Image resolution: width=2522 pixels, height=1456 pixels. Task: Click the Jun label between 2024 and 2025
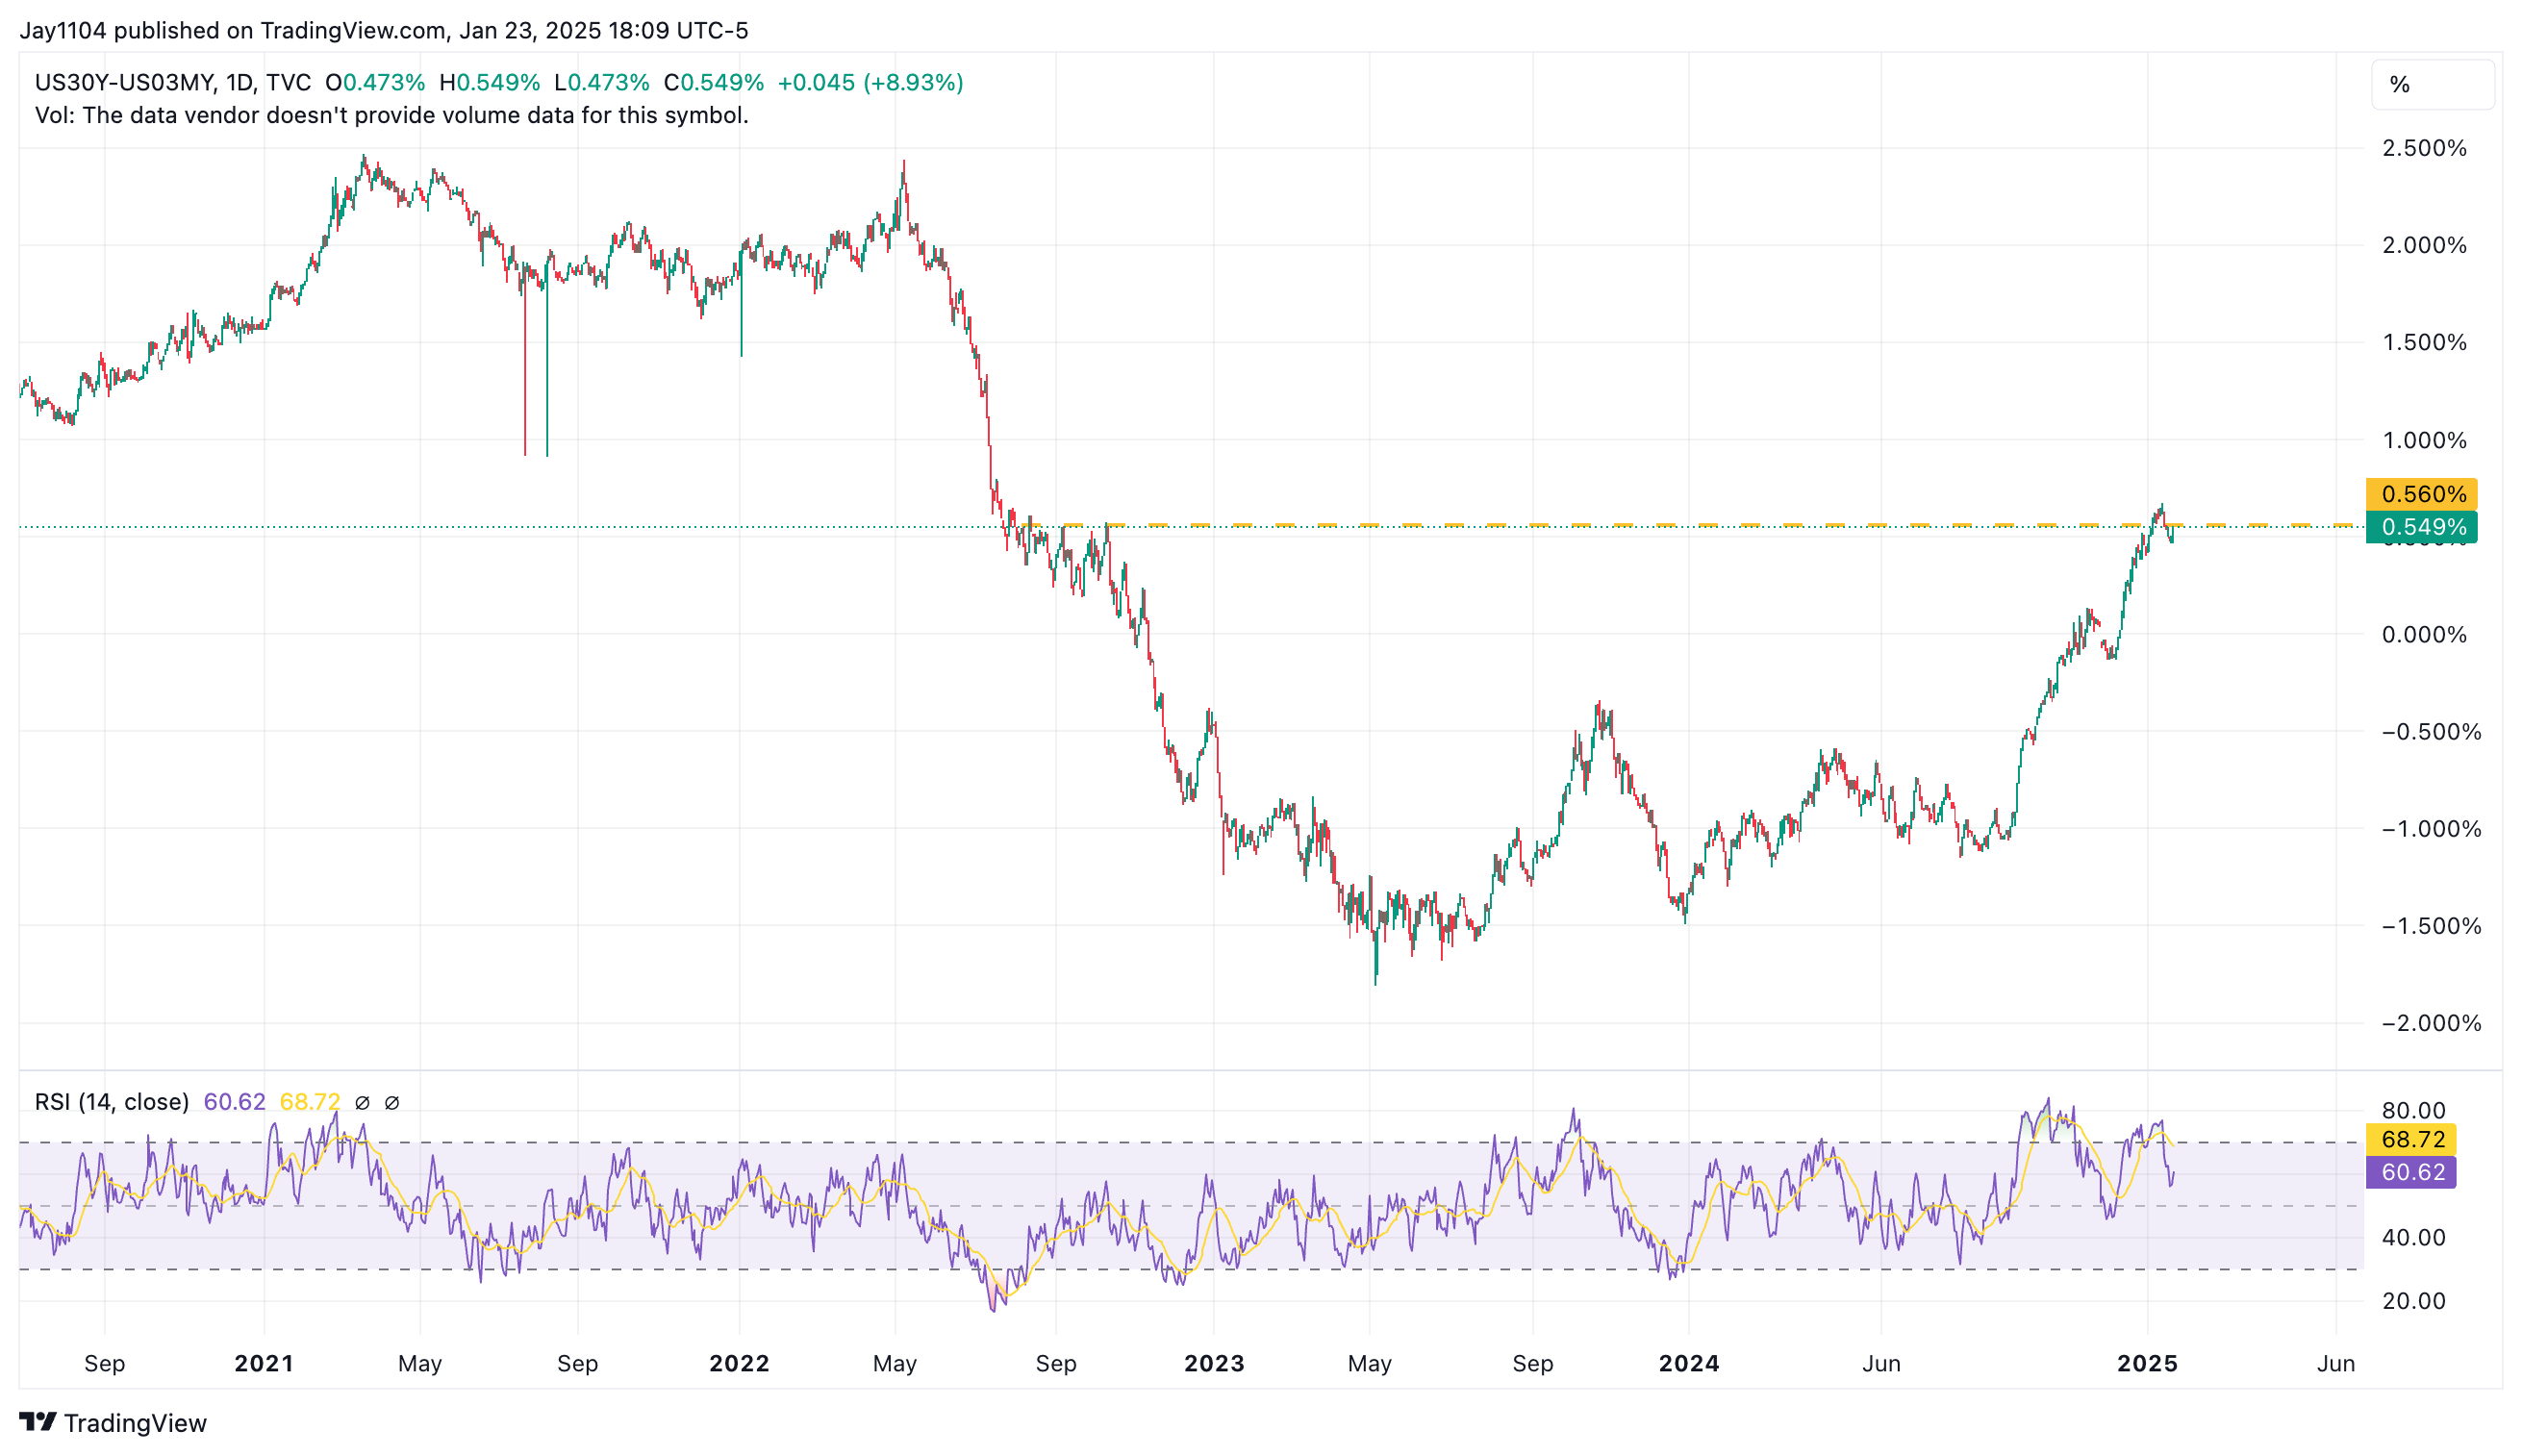tap(1881, 1363)
